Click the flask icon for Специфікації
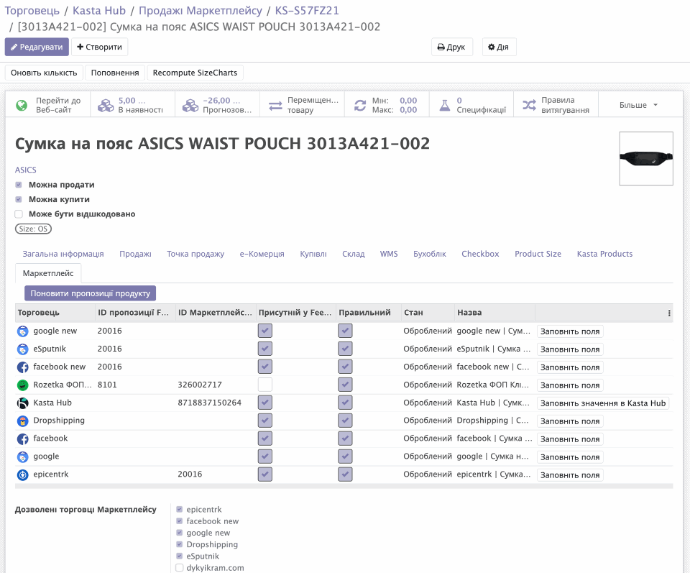The width and height of the screenshot is (690, 573). point(445,105)
